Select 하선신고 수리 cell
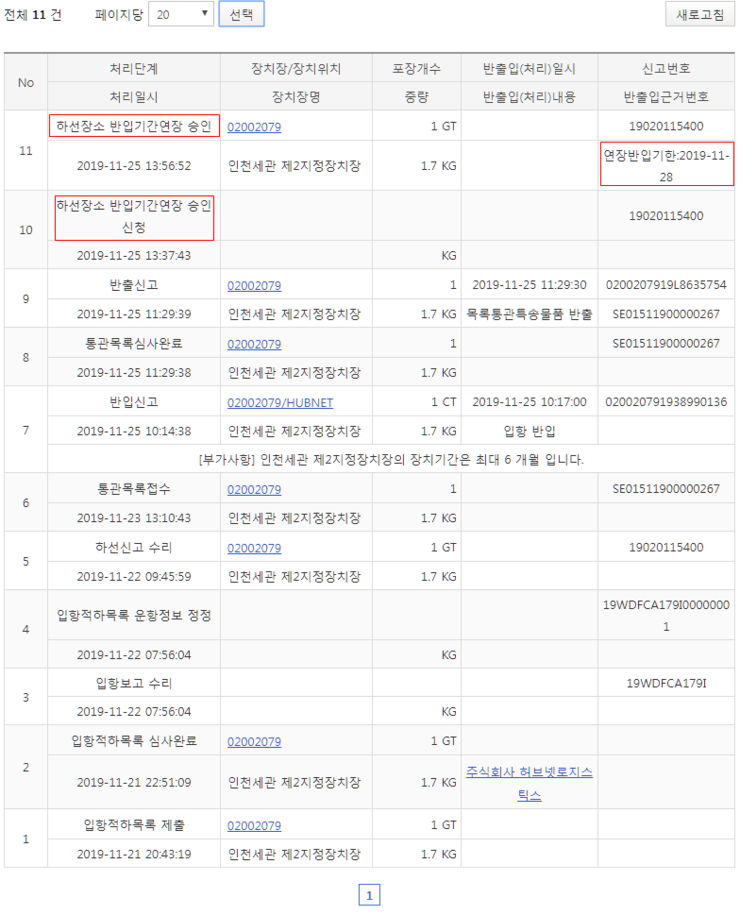The height and width of the screenshot is (915, 740). click(x=134, y=547)
